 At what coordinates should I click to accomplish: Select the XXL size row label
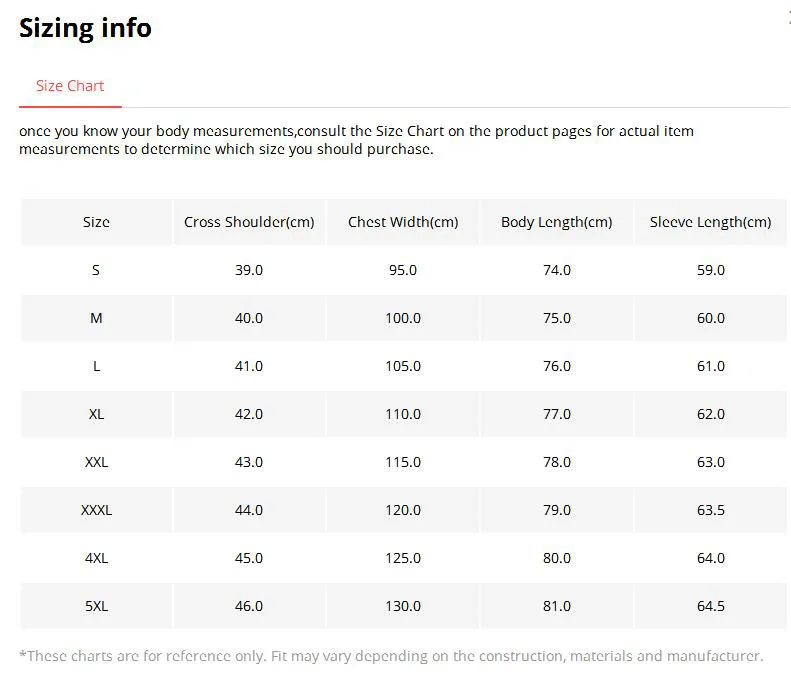click(96, 462)
